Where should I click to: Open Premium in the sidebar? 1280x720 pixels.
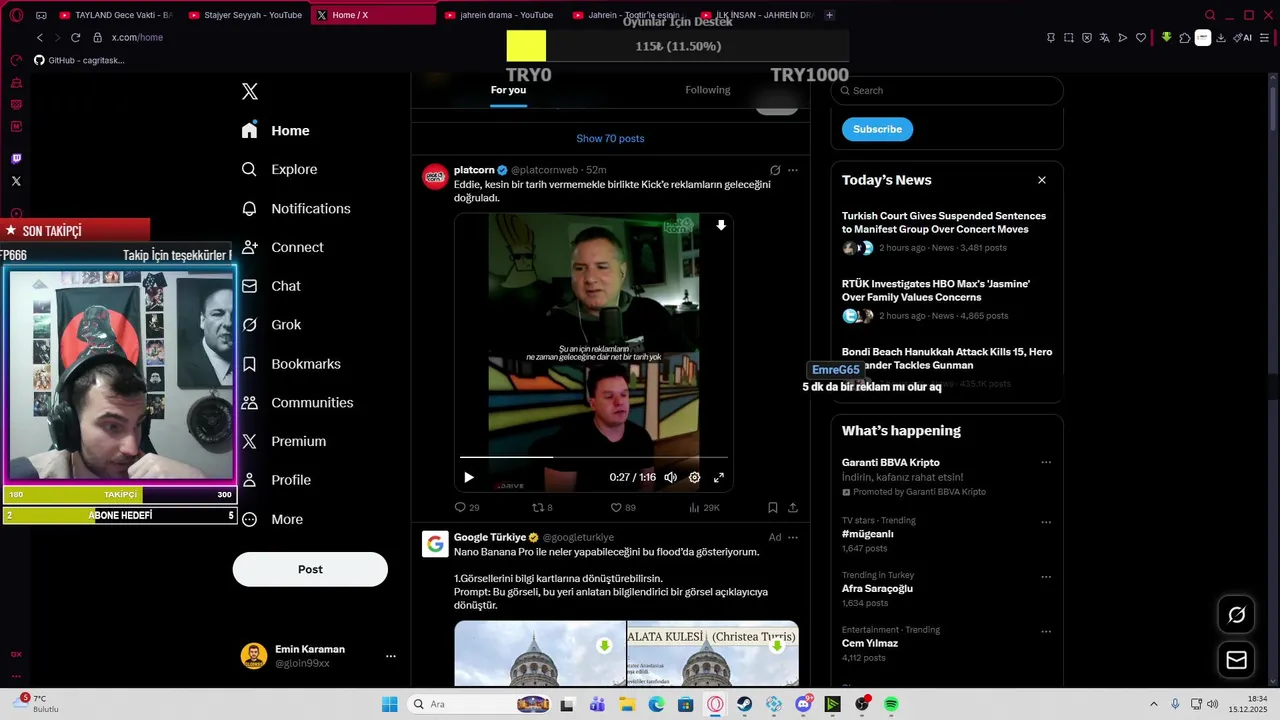click(284, 441)
